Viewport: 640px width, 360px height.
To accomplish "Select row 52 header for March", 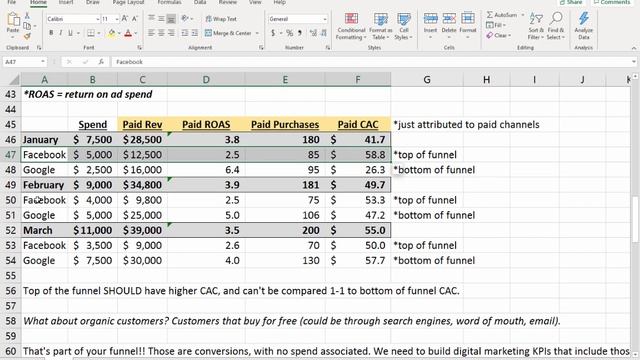I will 10,230.
